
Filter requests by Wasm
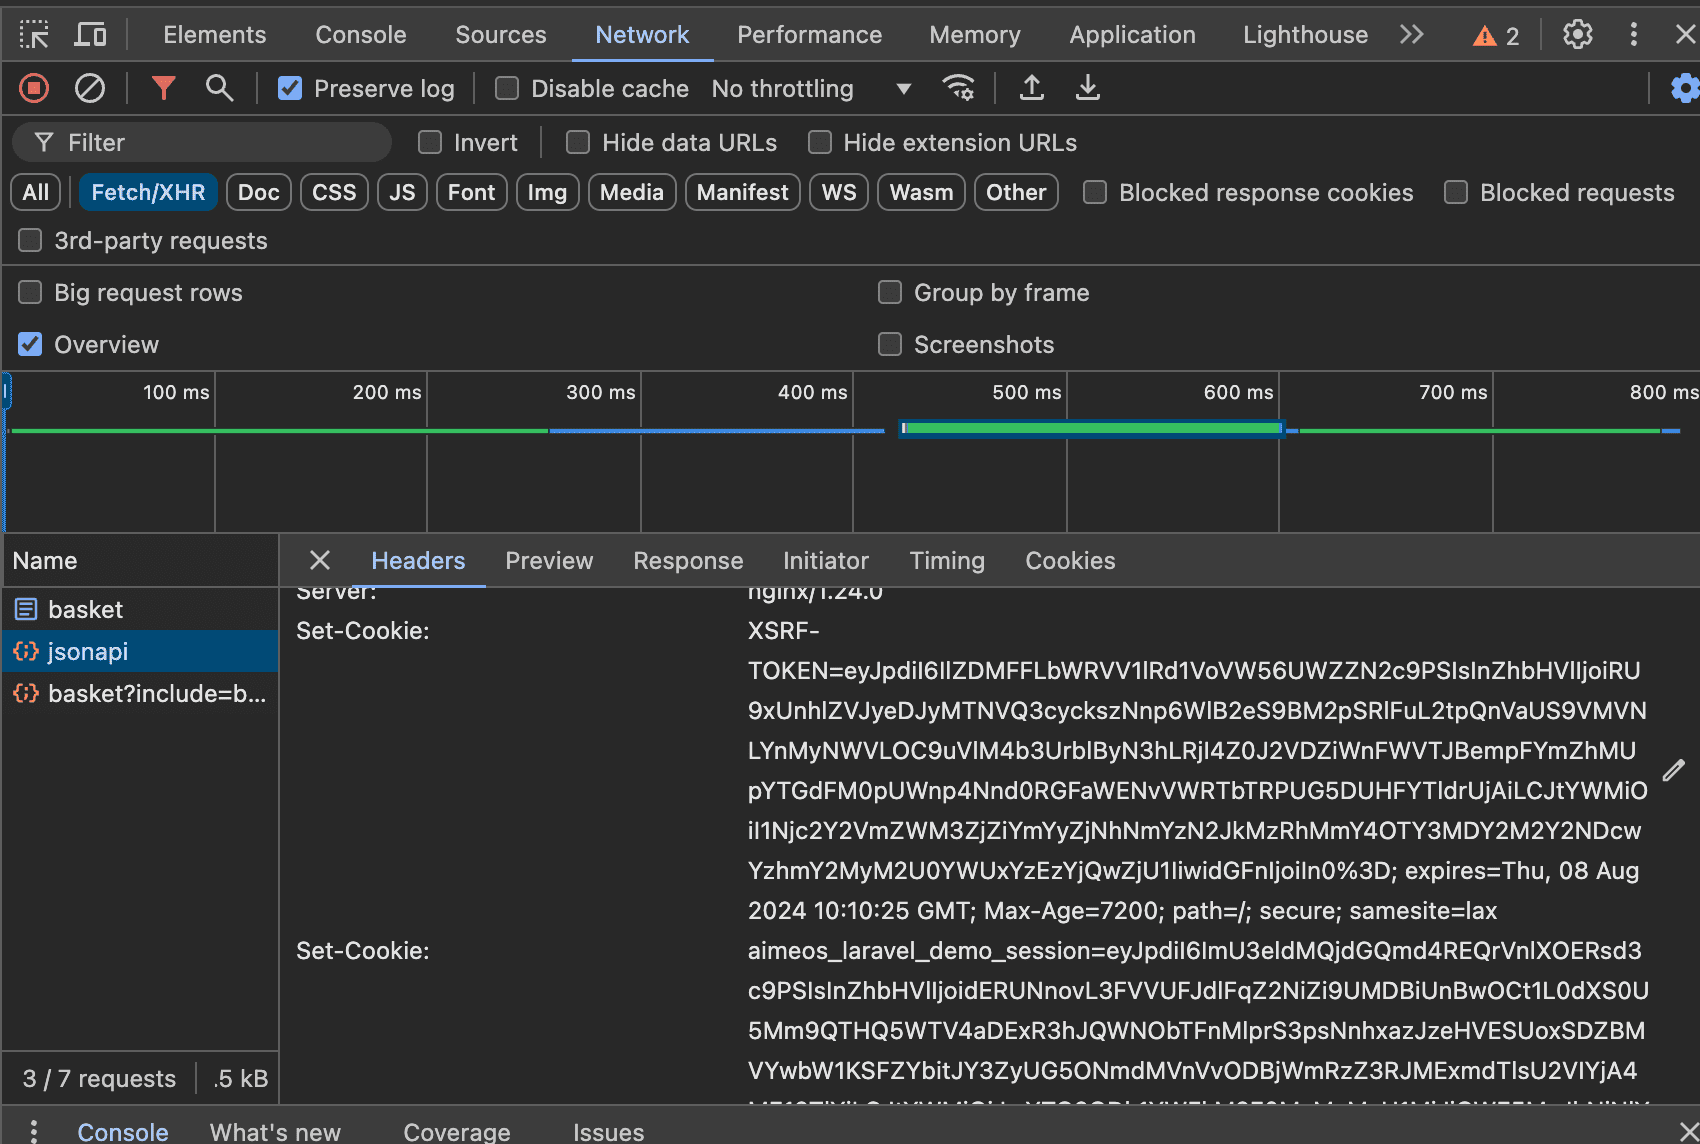pos(921,192)
